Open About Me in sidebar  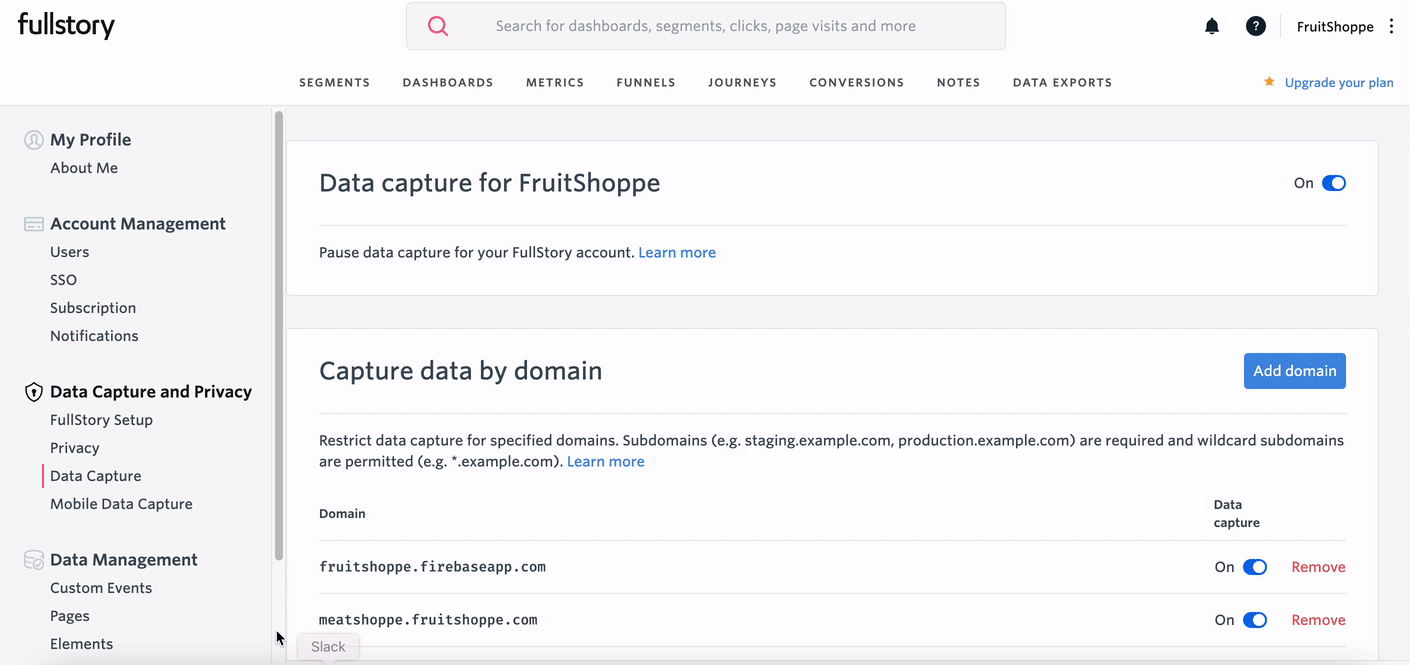84,168
